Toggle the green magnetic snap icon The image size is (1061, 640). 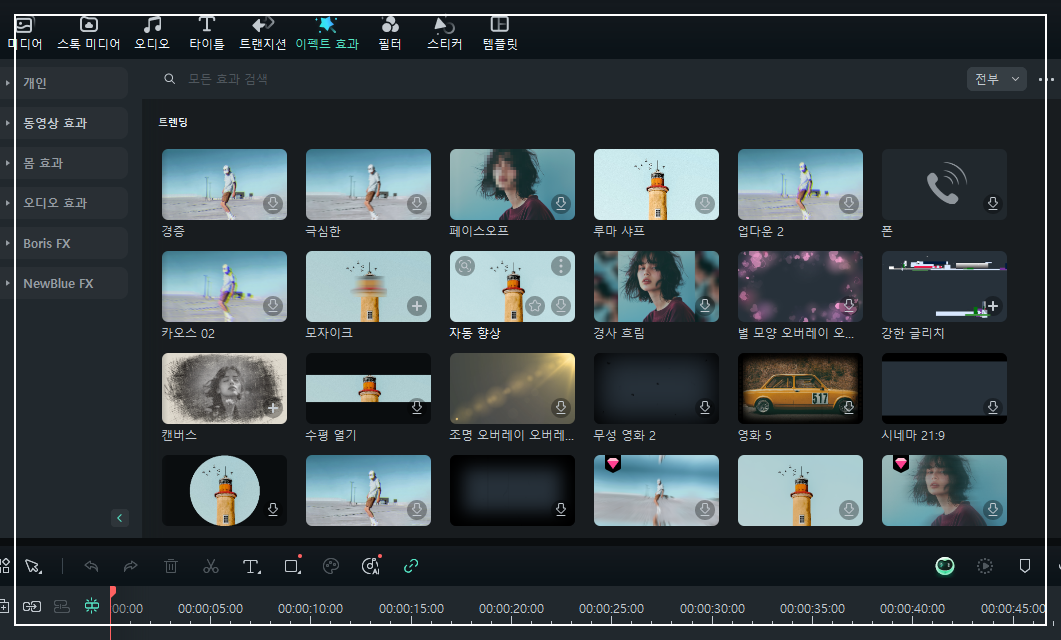click(92, 605)
